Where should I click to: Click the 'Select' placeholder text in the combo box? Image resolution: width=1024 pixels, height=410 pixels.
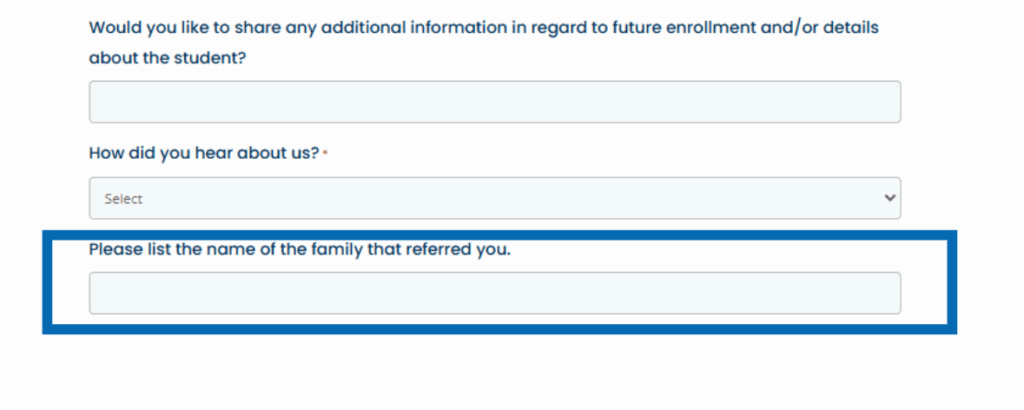tap(123, 199)
